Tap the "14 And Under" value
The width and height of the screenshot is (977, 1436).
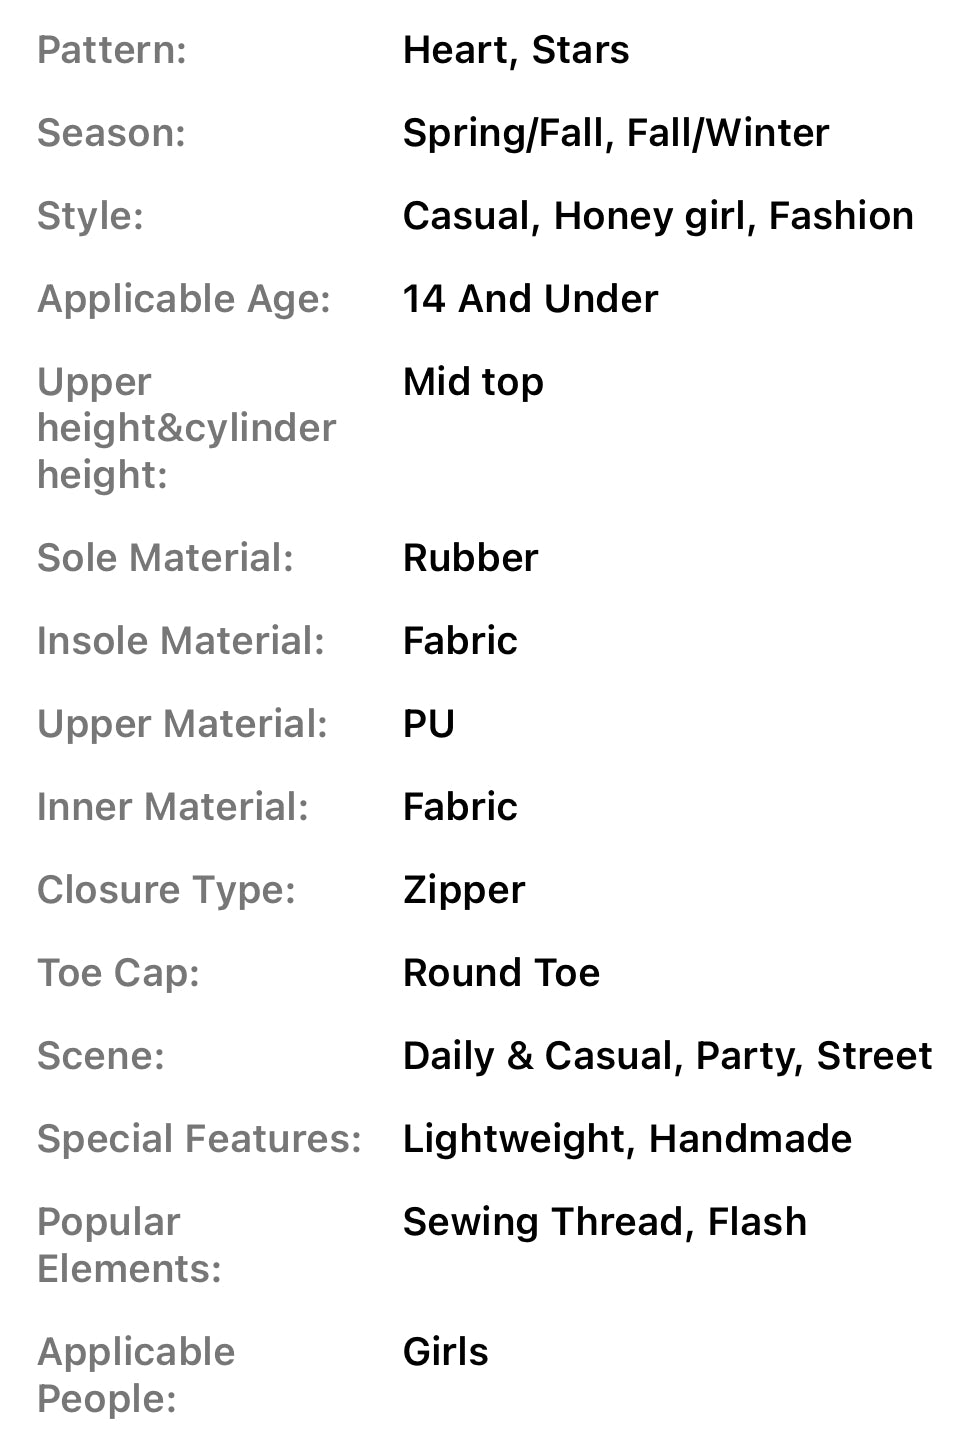[530, 299]
